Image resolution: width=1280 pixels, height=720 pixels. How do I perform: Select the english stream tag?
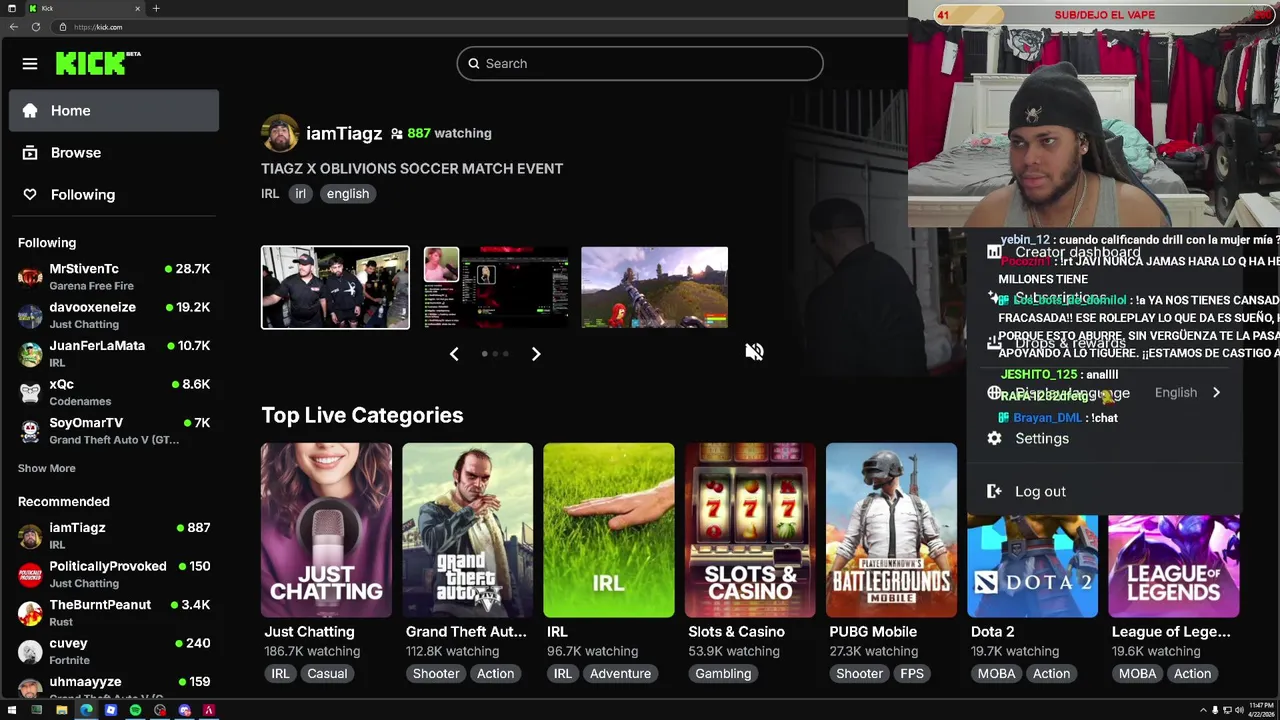pos(347,194)
